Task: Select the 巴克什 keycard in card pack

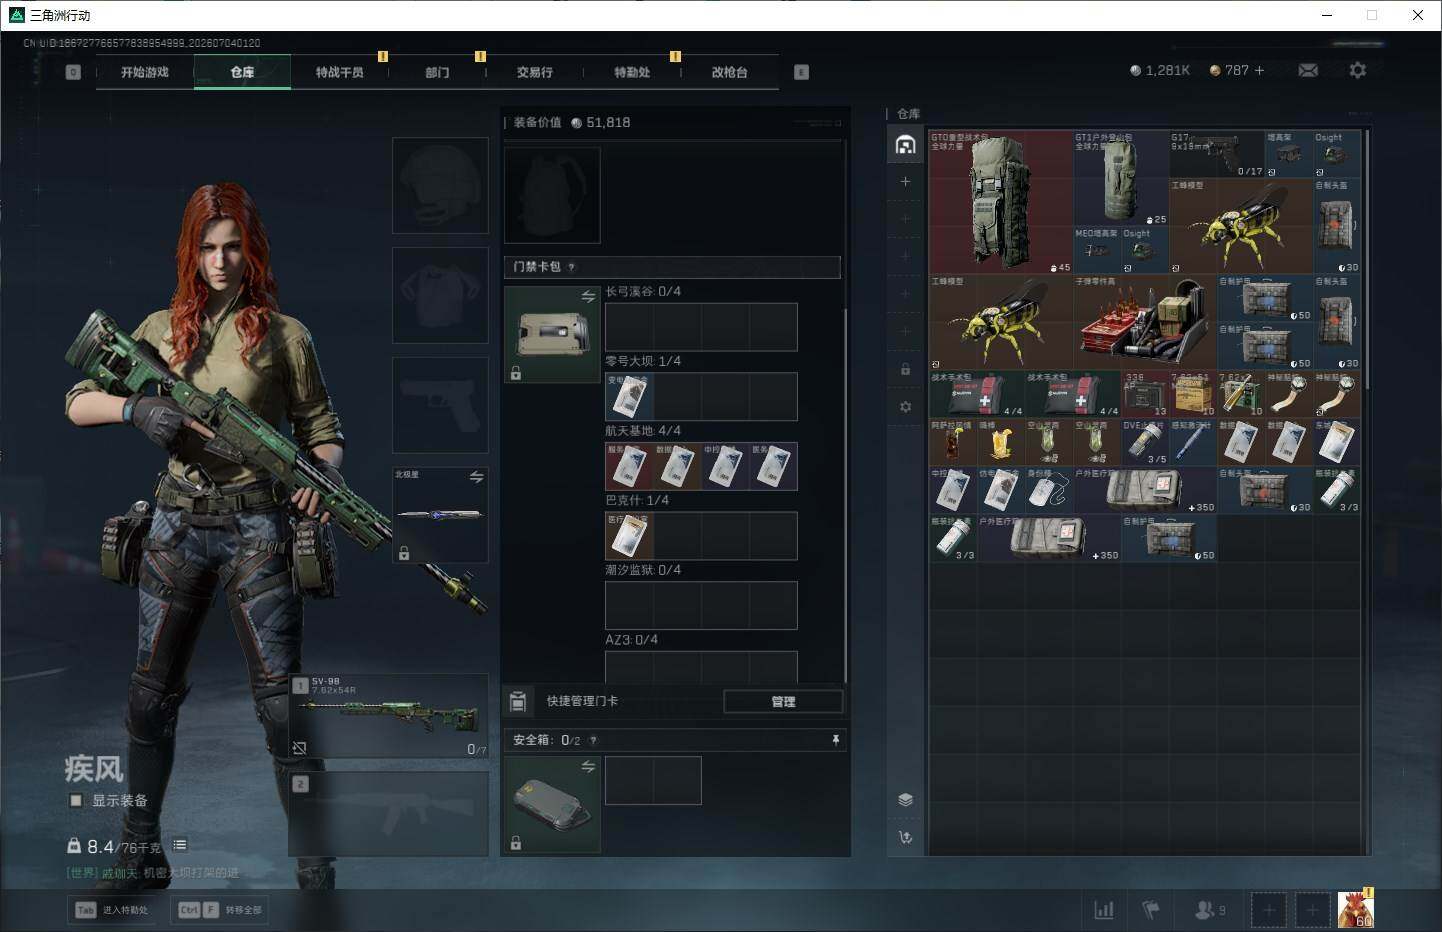Action: coord(629,536)
